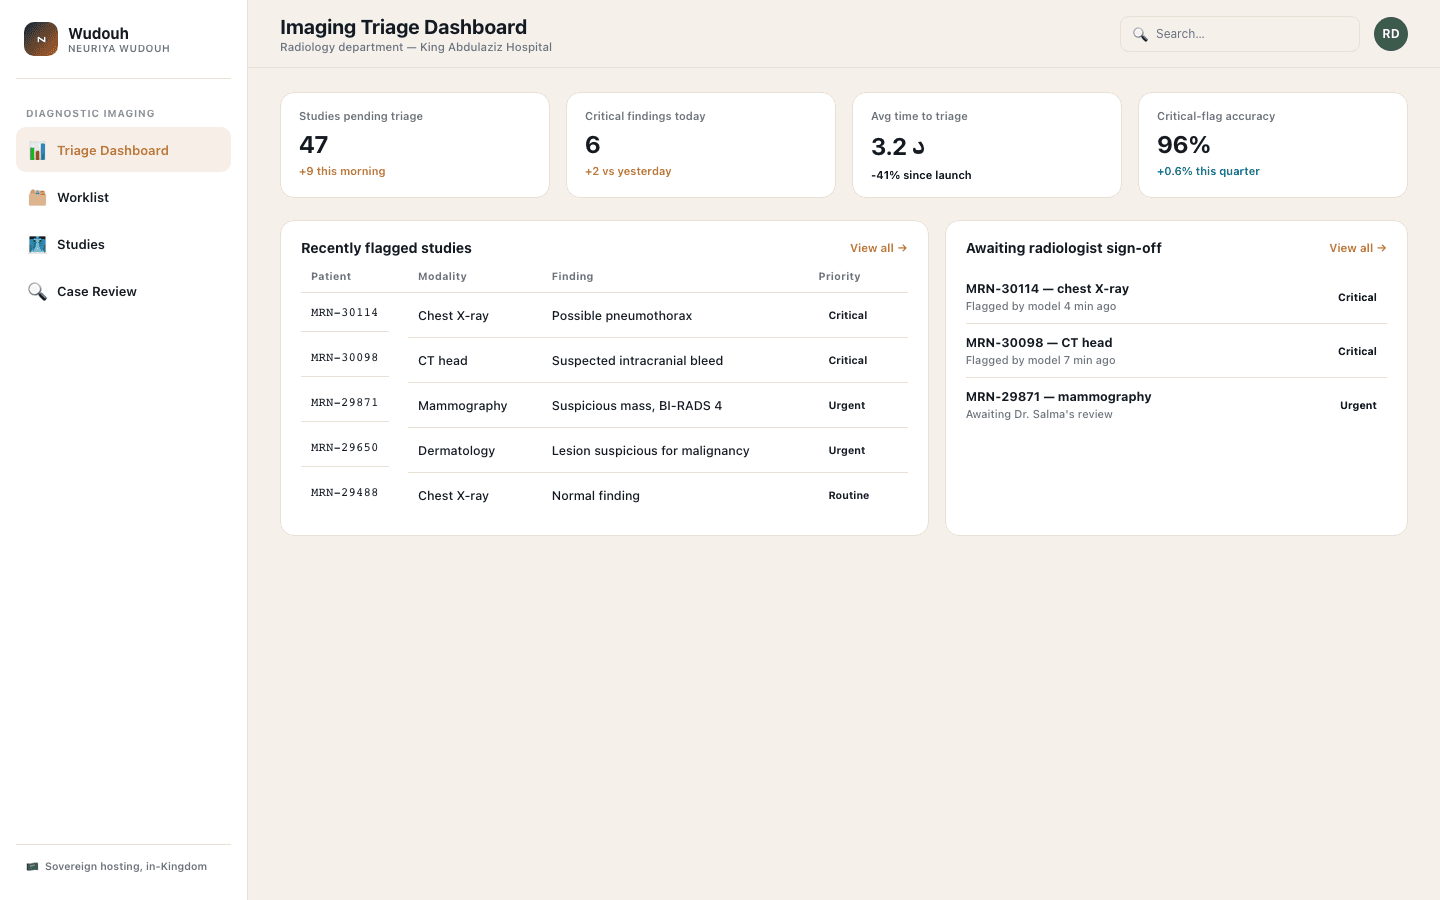Open Worklist in sidebar
The image size is (1440, 900).
(x=123, y=197)
